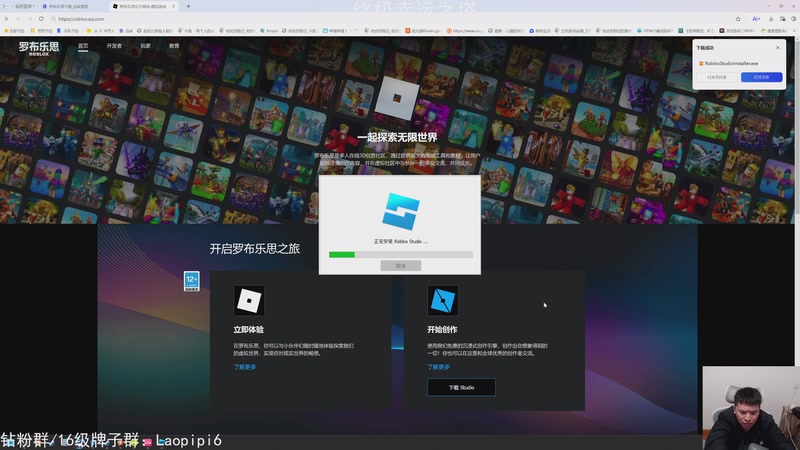The image size is (800, 450).
Task: Select the active 罗布乐思 official site tab
Action: click(144, 6)
